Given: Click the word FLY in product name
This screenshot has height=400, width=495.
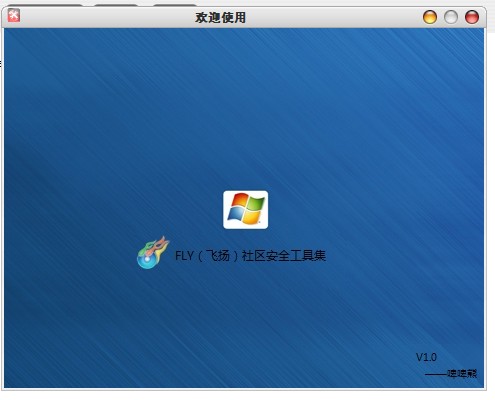Looking at the screenshot, I should coord(184,256).
